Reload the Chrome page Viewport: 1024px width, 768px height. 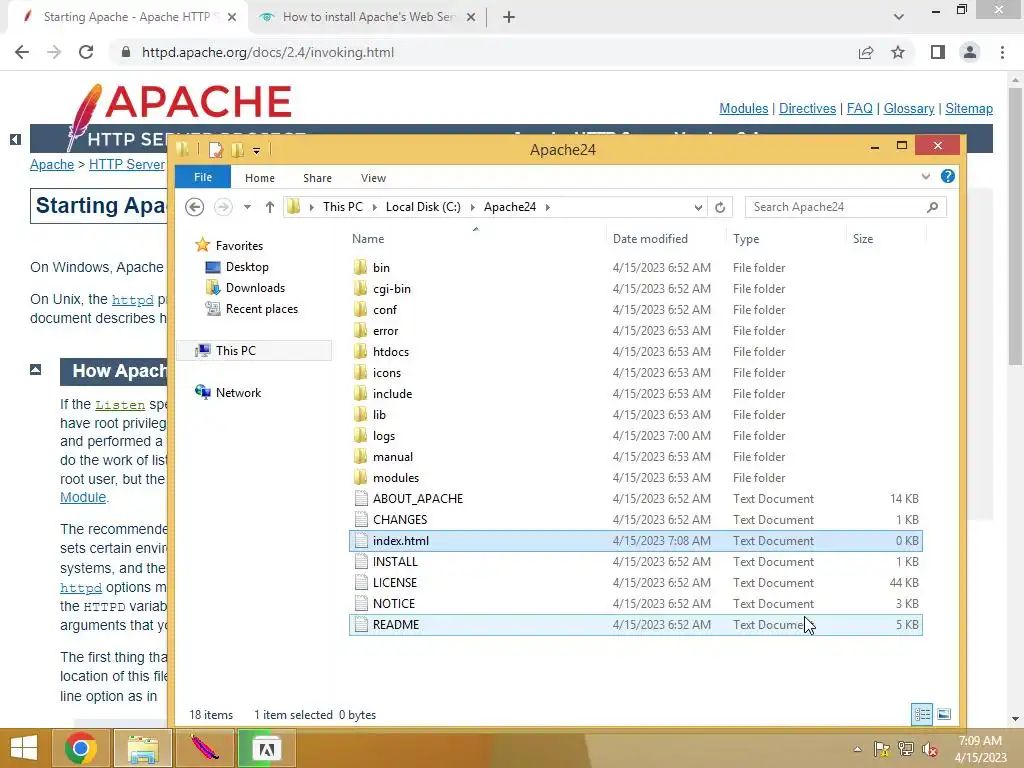coord(86,52)
